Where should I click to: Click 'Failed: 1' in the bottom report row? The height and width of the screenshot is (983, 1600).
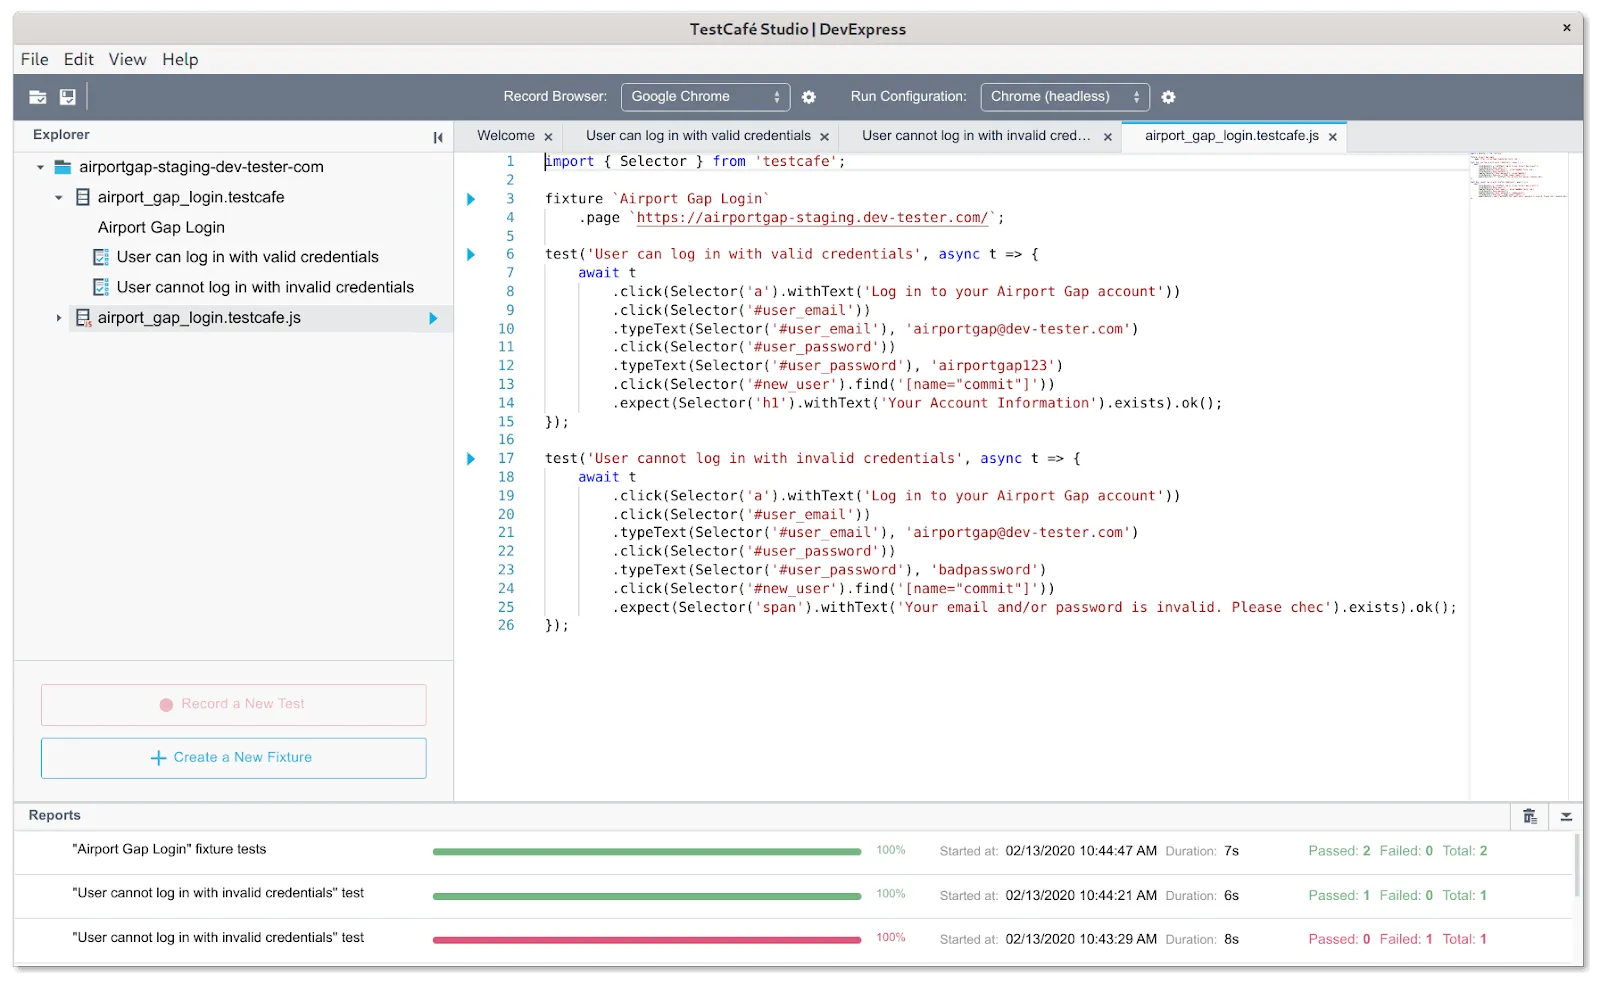[x=1405, y=940]
